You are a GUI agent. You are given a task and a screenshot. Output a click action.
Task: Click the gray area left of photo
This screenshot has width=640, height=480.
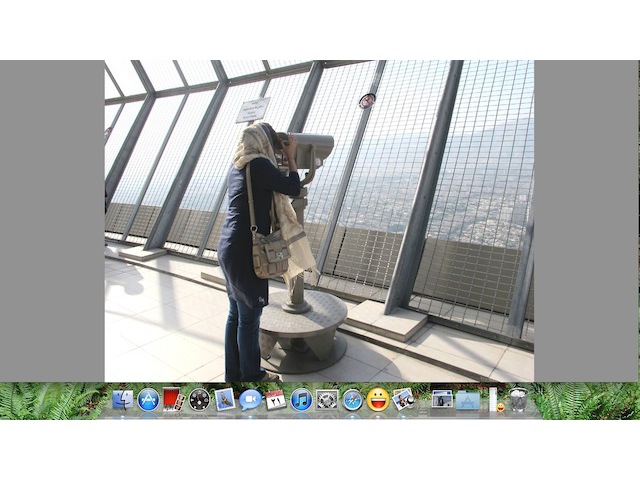pos(52,220)
